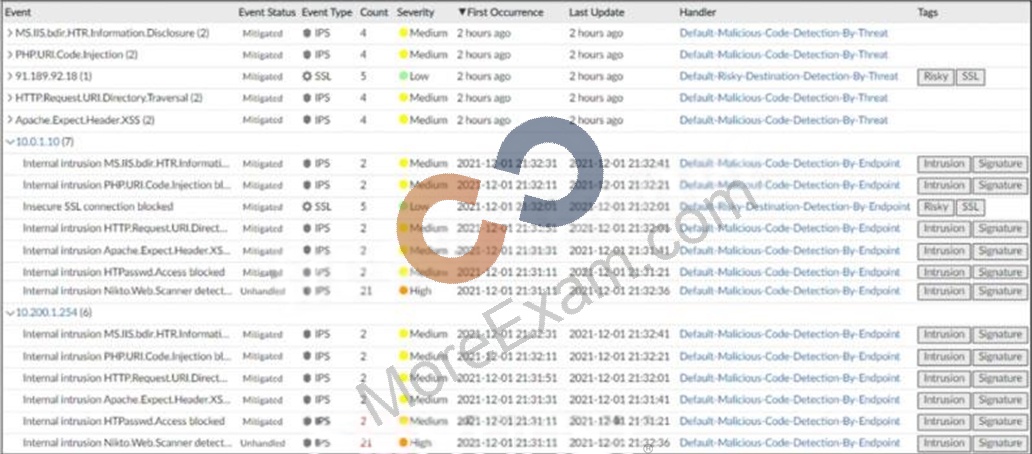Expand the 91.189.92.18 (1) event group
Image resolution: width=1032 pixels, height=454 pixels.
(9, 76)
